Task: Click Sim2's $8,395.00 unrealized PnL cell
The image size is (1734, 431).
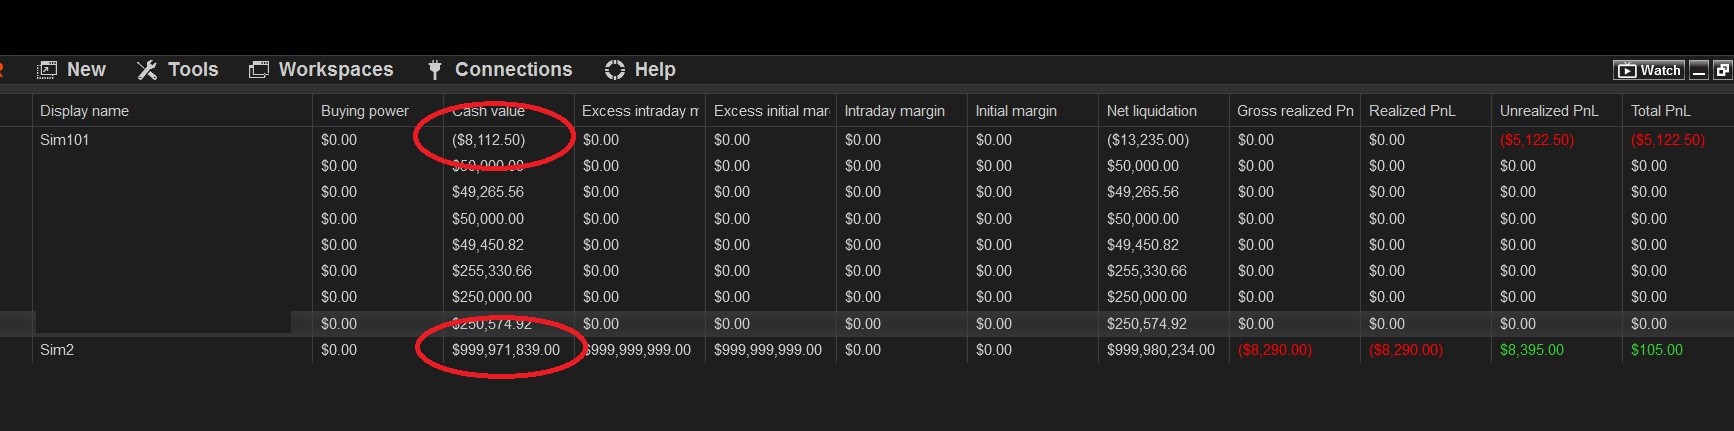Action: 1532,350
